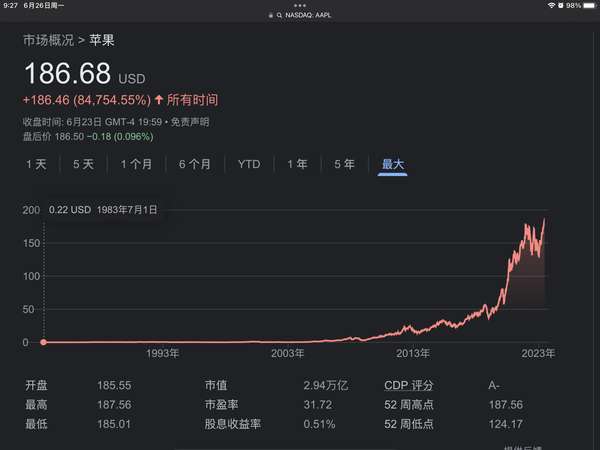This screenshot has height=450, width=600.
Task: Tap the lock icon in address bar
Action: tap(271, 15)
